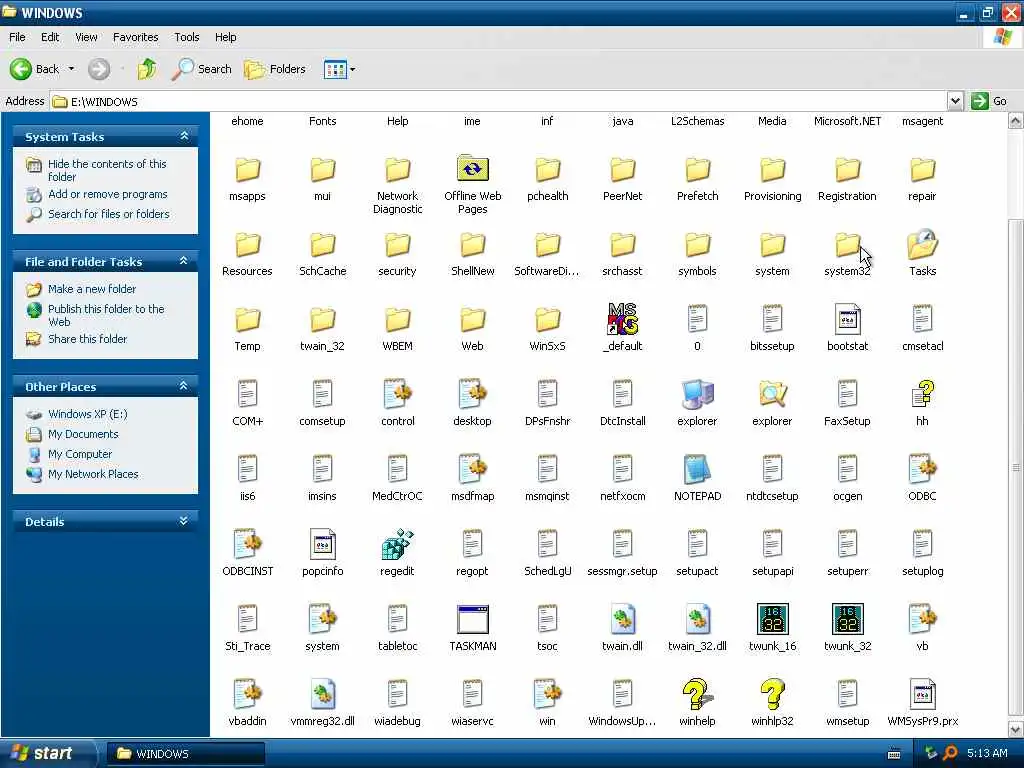This screenshot has width=1024, height=768.
Task: Select the NOTEPAD application icon
Action: 697,470
